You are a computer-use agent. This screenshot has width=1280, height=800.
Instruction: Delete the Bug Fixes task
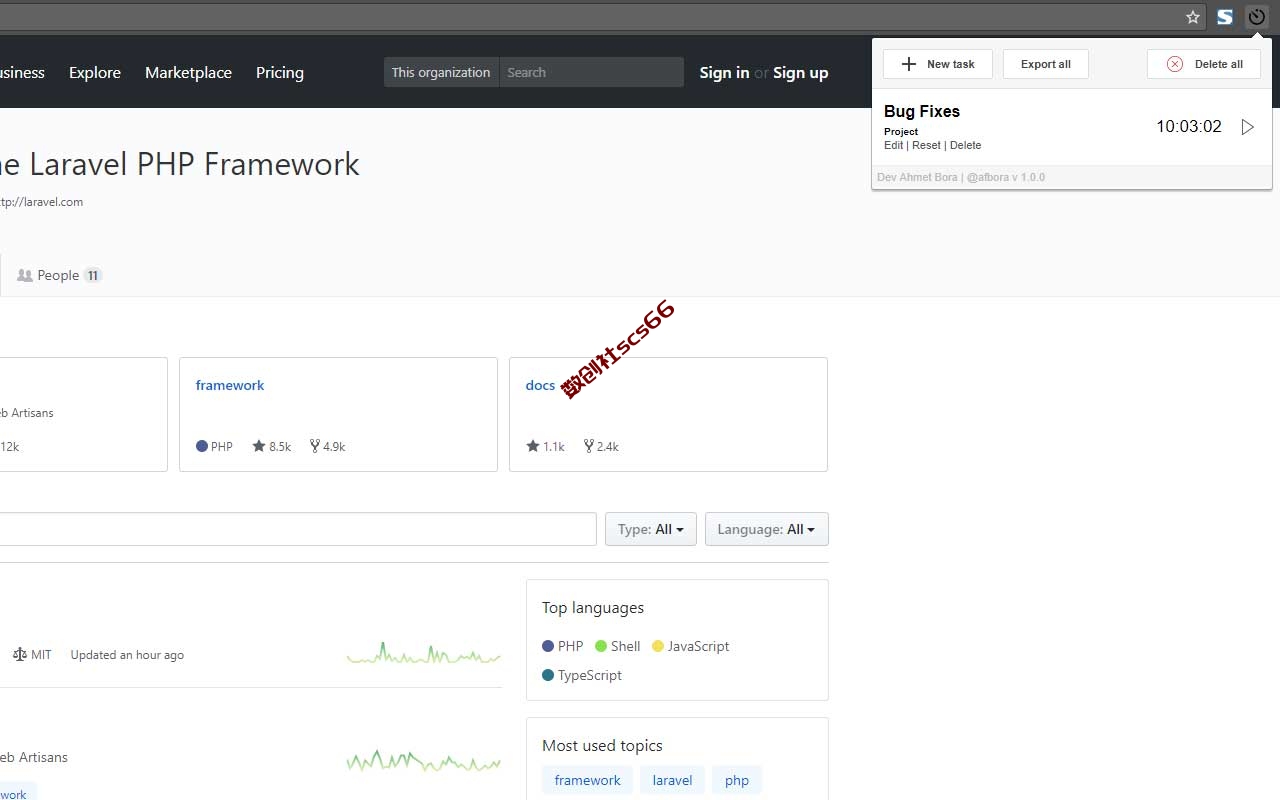[x=965, y=145]
